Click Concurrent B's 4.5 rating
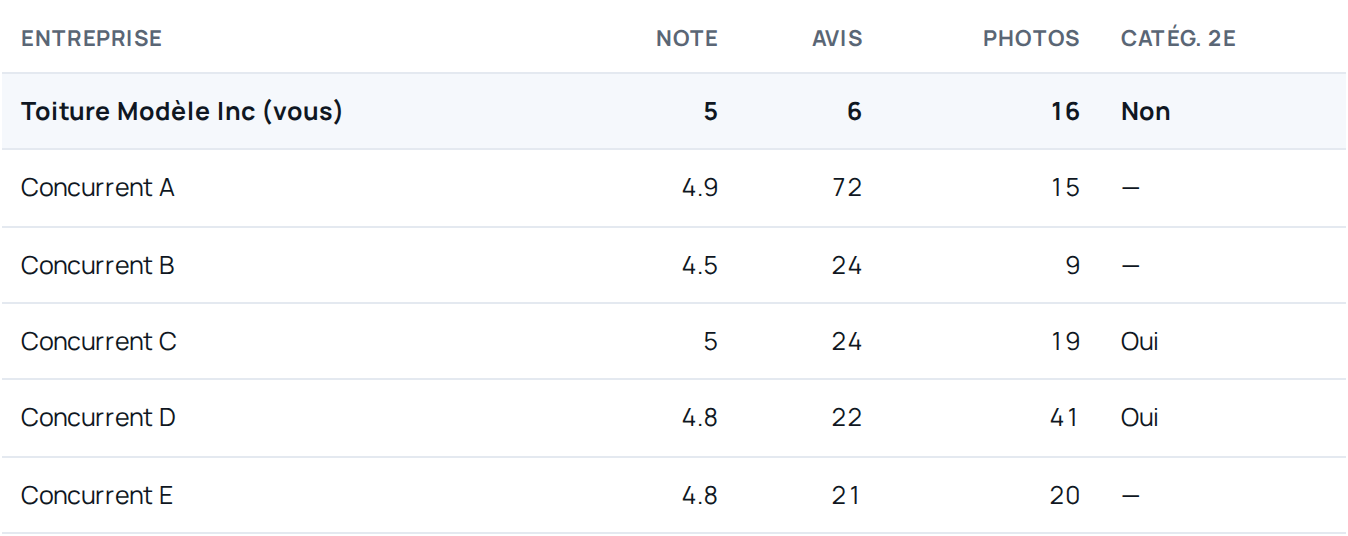The image size is (1348, 536). click(x=700, y=266)
